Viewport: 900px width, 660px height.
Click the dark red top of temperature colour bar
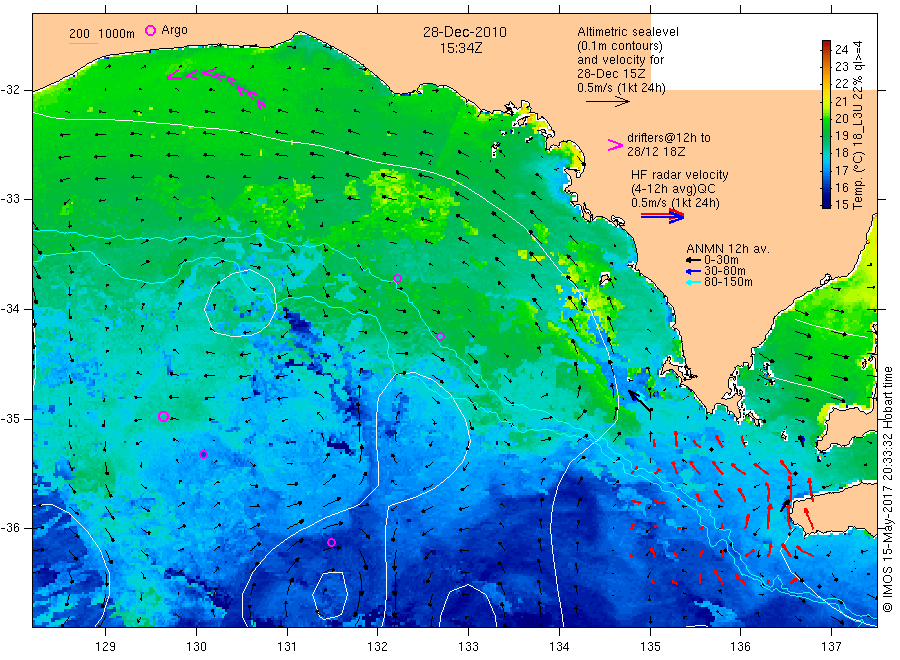coord(826,45)
